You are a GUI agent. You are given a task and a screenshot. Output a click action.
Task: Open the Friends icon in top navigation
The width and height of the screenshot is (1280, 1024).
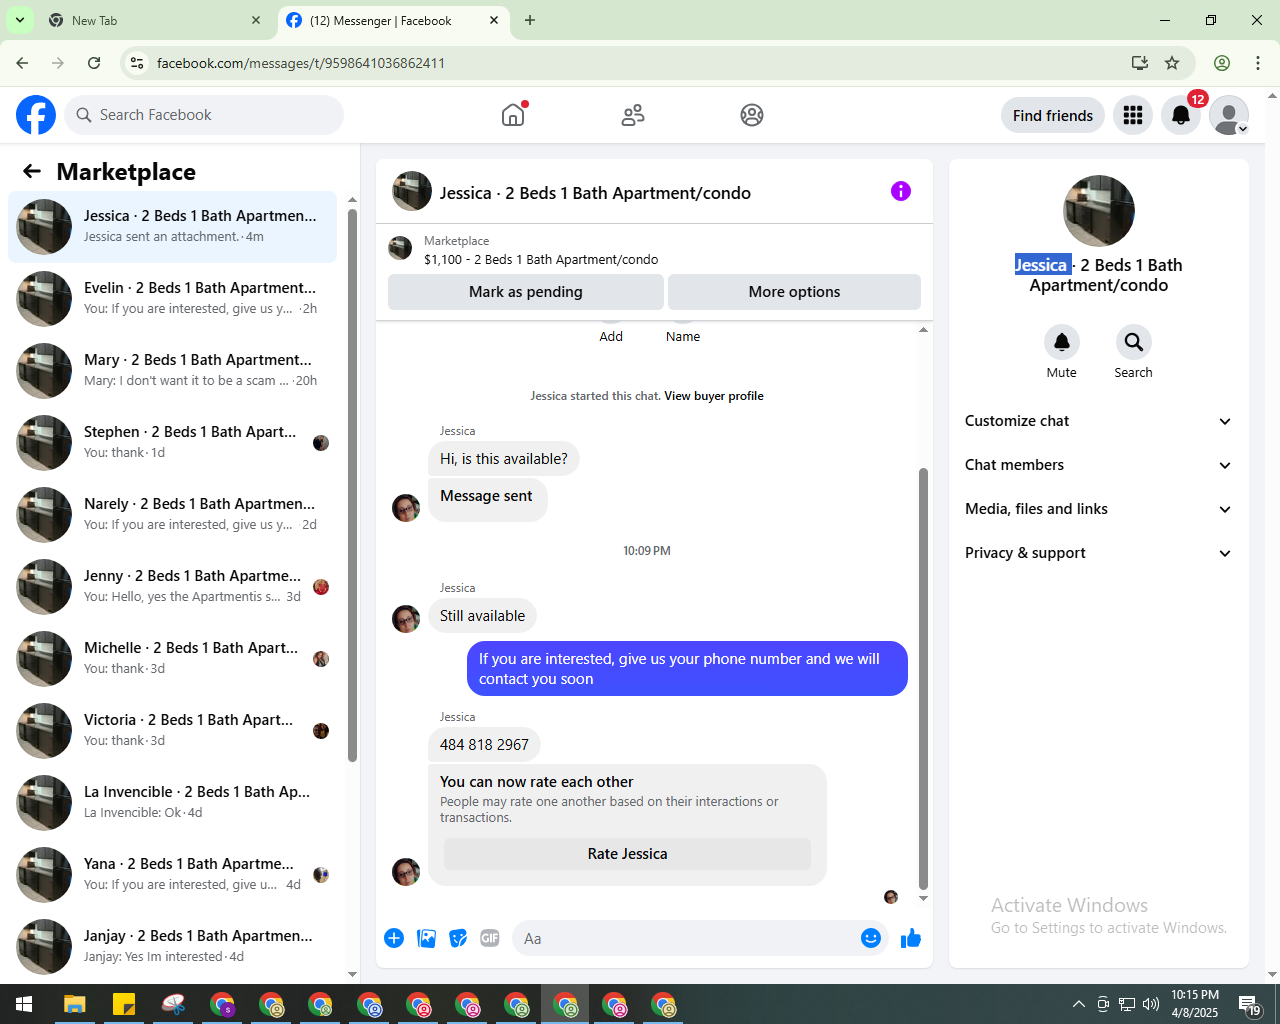[633, 115]
